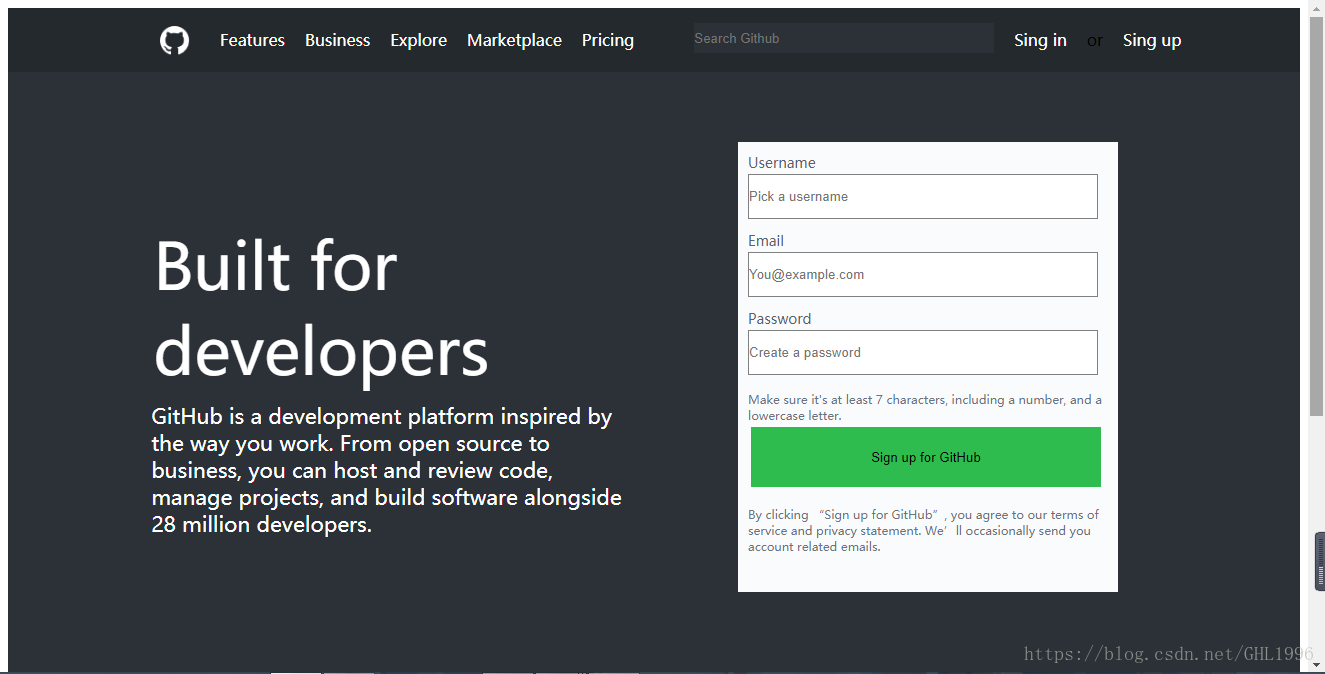Focus the You@example.com email field

922,274
